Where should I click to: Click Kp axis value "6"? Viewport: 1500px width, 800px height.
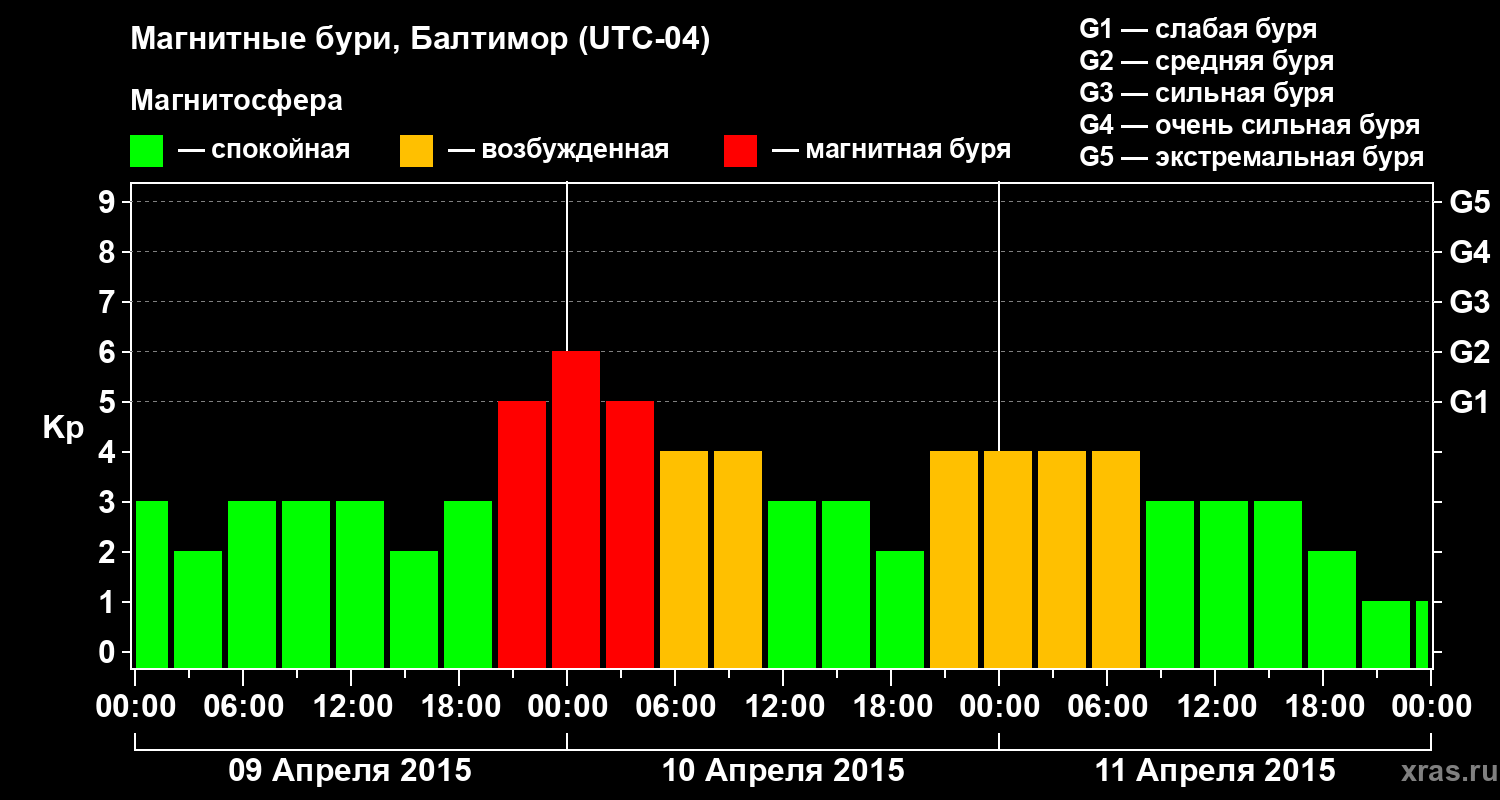[109, 352]
